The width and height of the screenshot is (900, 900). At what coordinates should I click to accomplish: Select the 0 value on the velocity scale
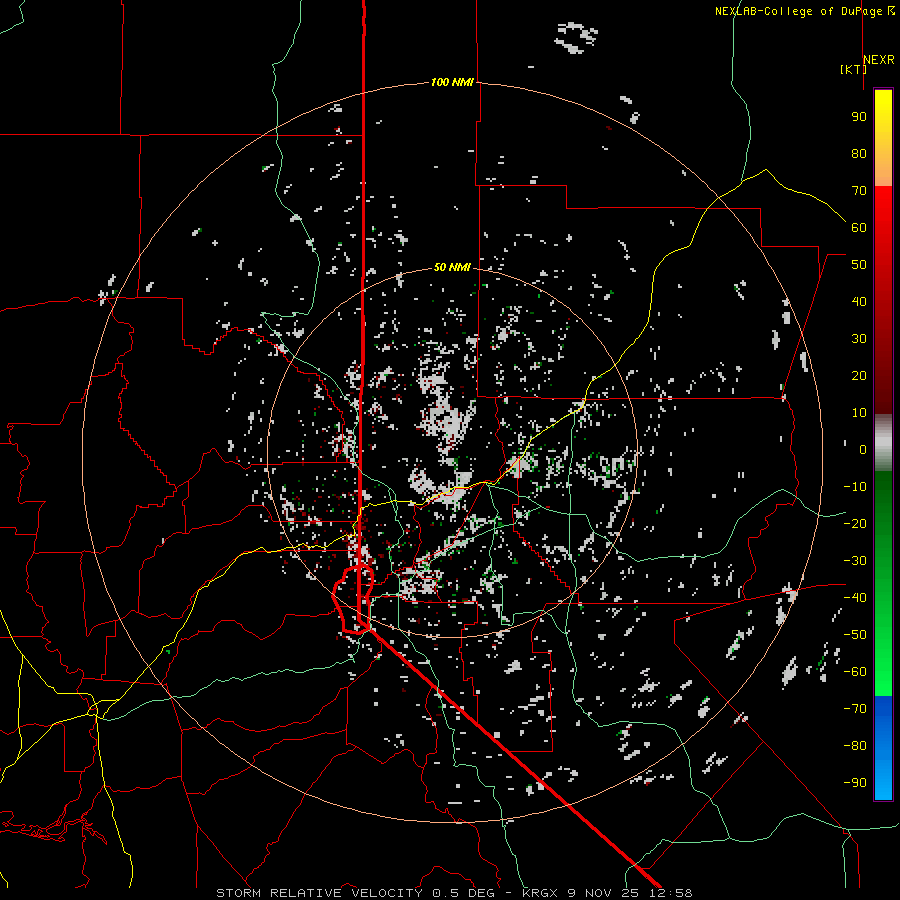pyautogui.click(x=863, y=449)
